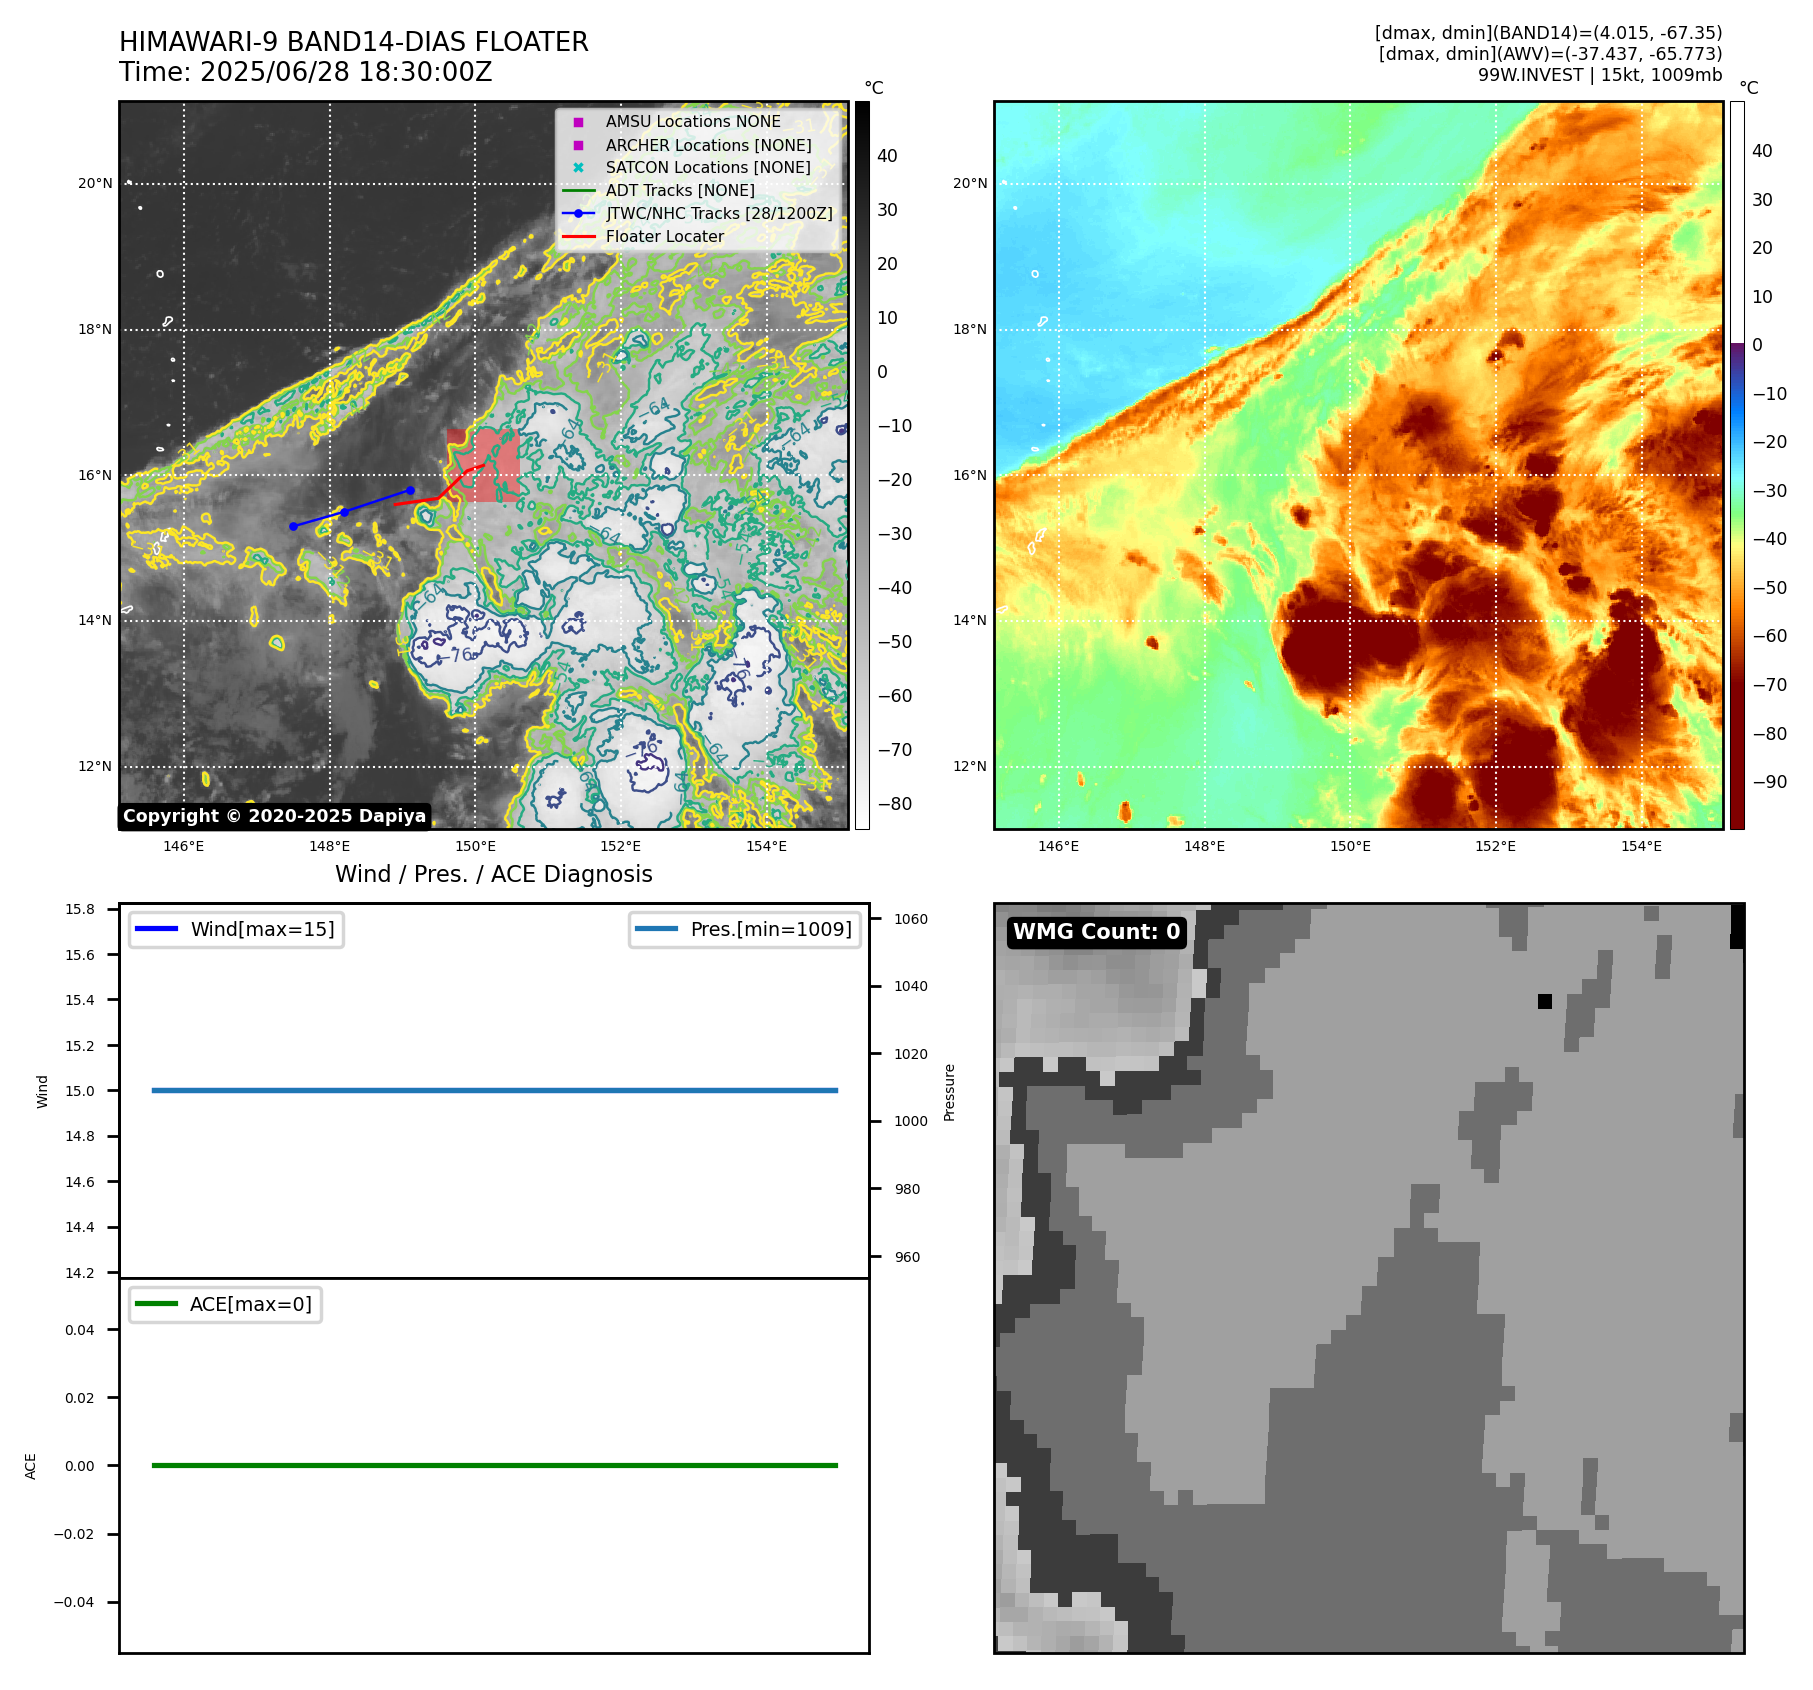The width and height of the screenshot is (1813, 1690).
Task: Click the rainbow temperature colorbar beside color map
Action: 1737,465
